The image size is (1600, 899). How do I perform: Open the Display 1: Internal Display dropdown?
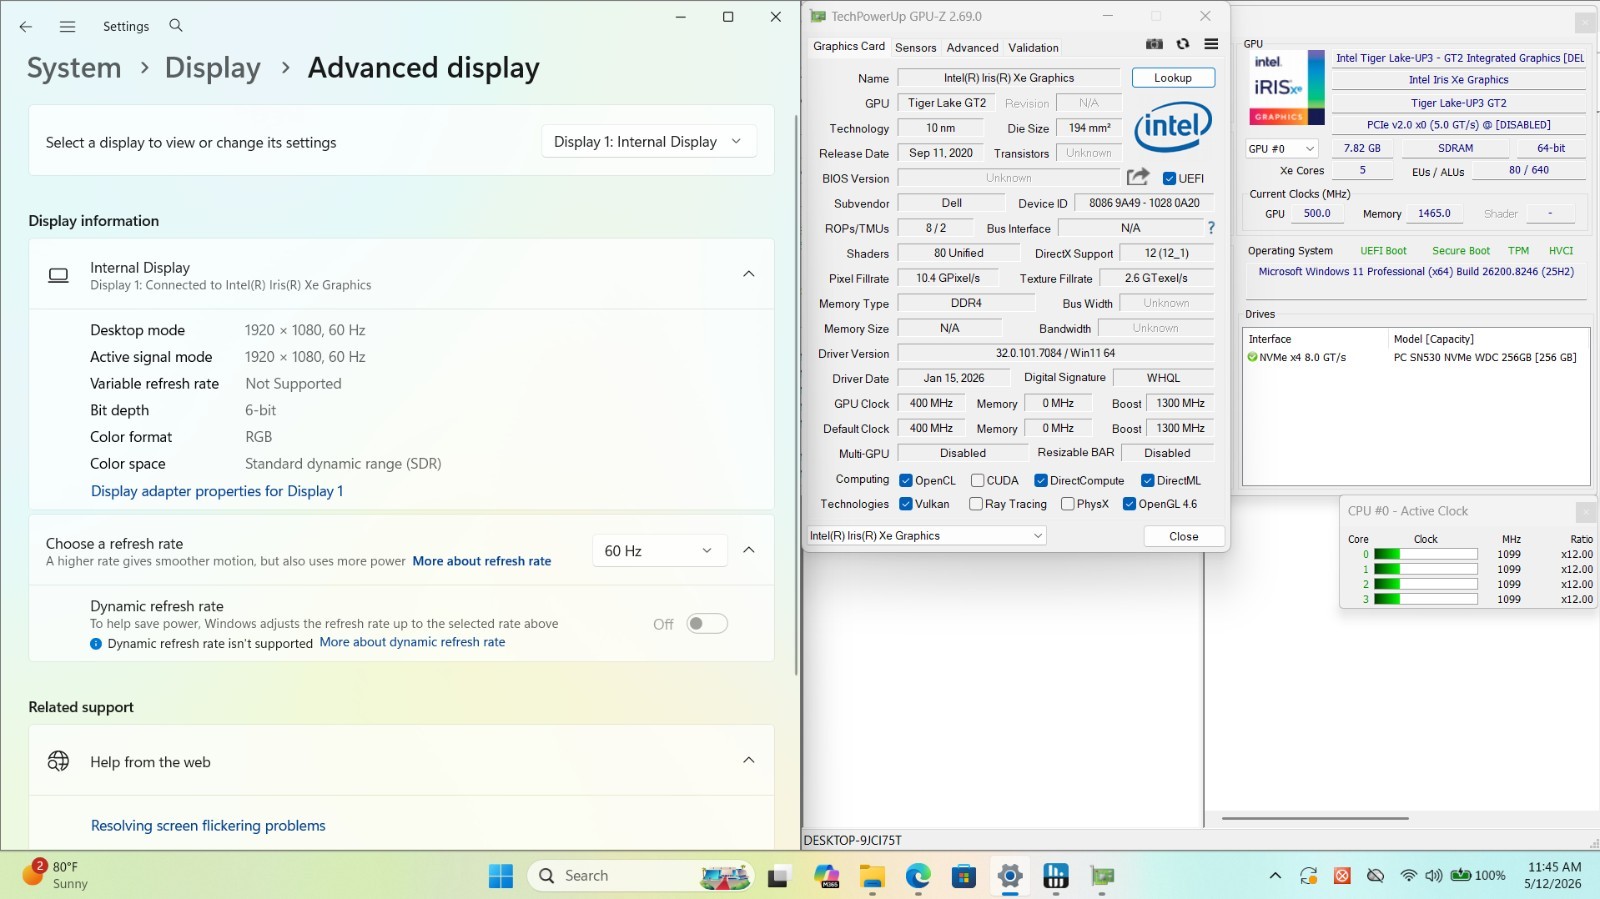(x=648, y=142)
